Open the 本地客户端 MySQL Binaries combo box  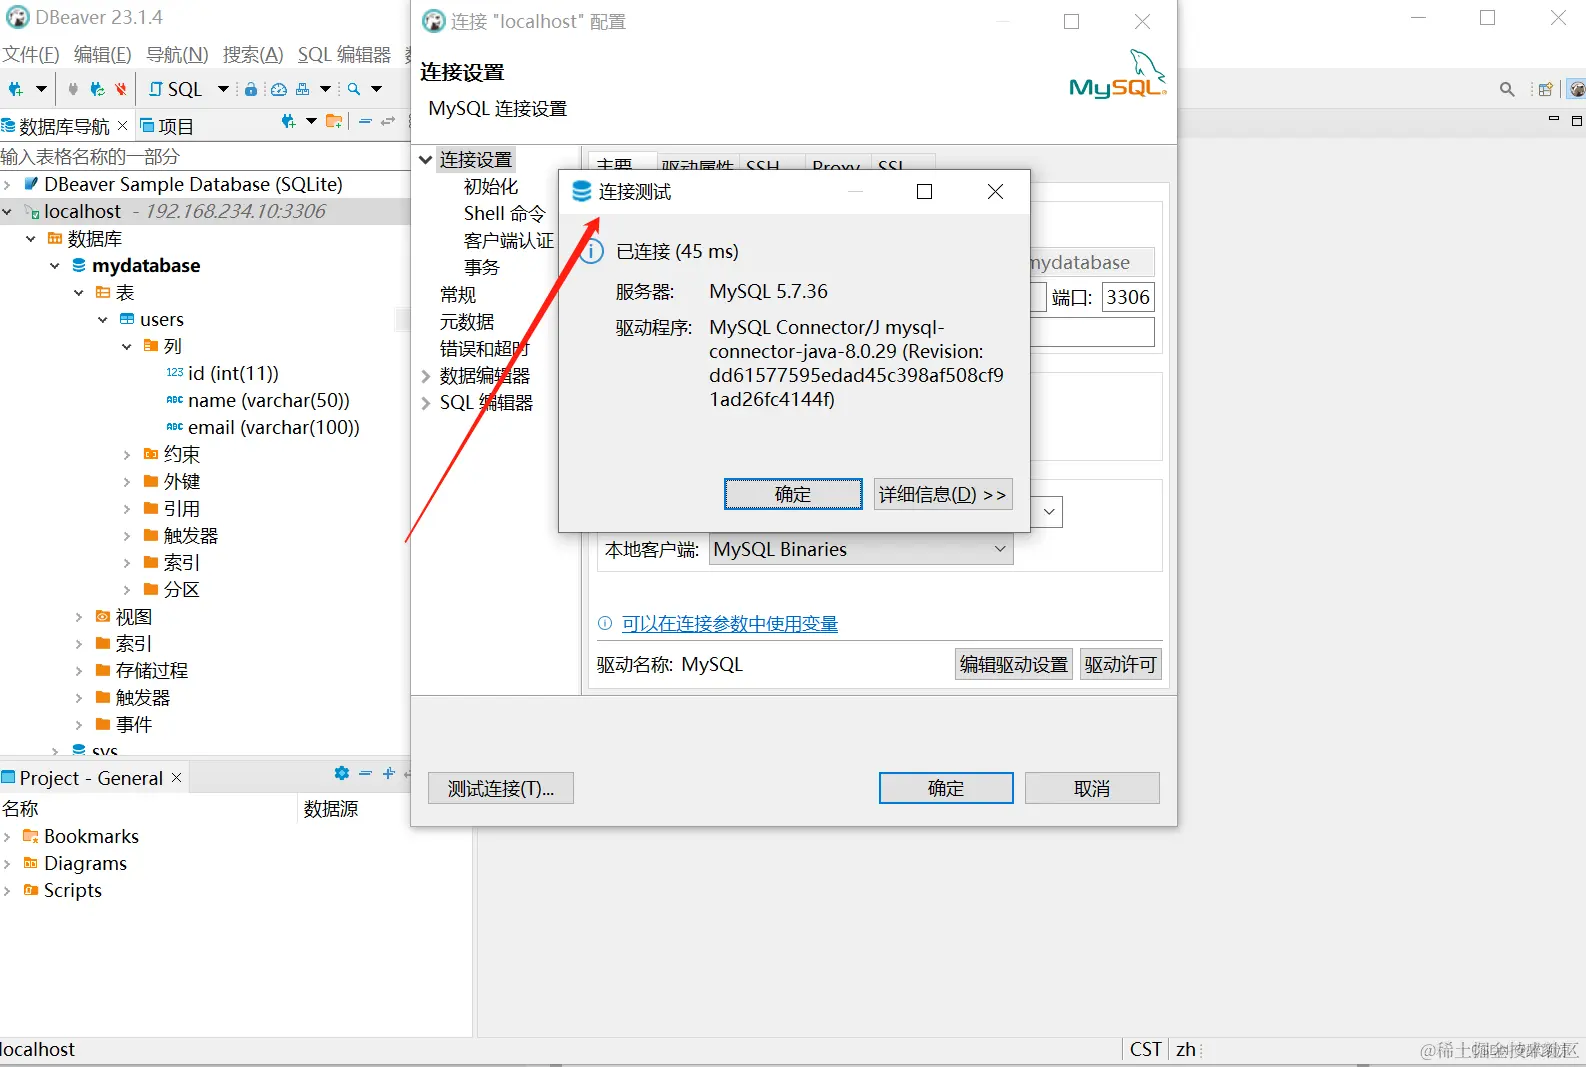tap(861, 549)
